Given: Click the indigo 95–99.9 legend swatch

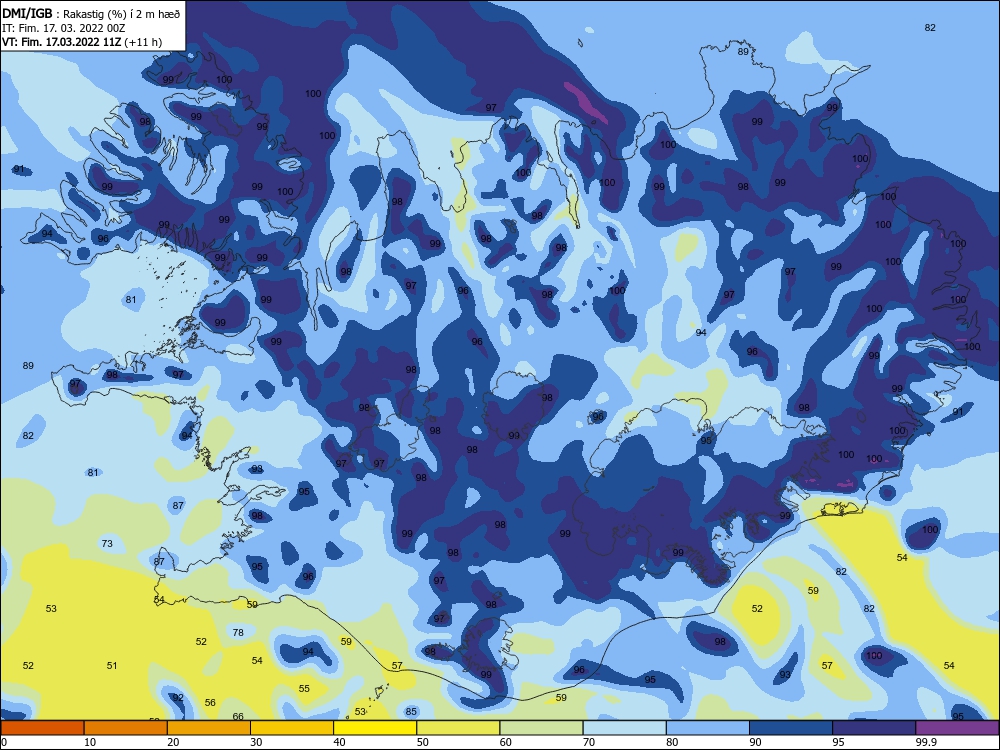Looking at the screenshot, I should (874, 728).
